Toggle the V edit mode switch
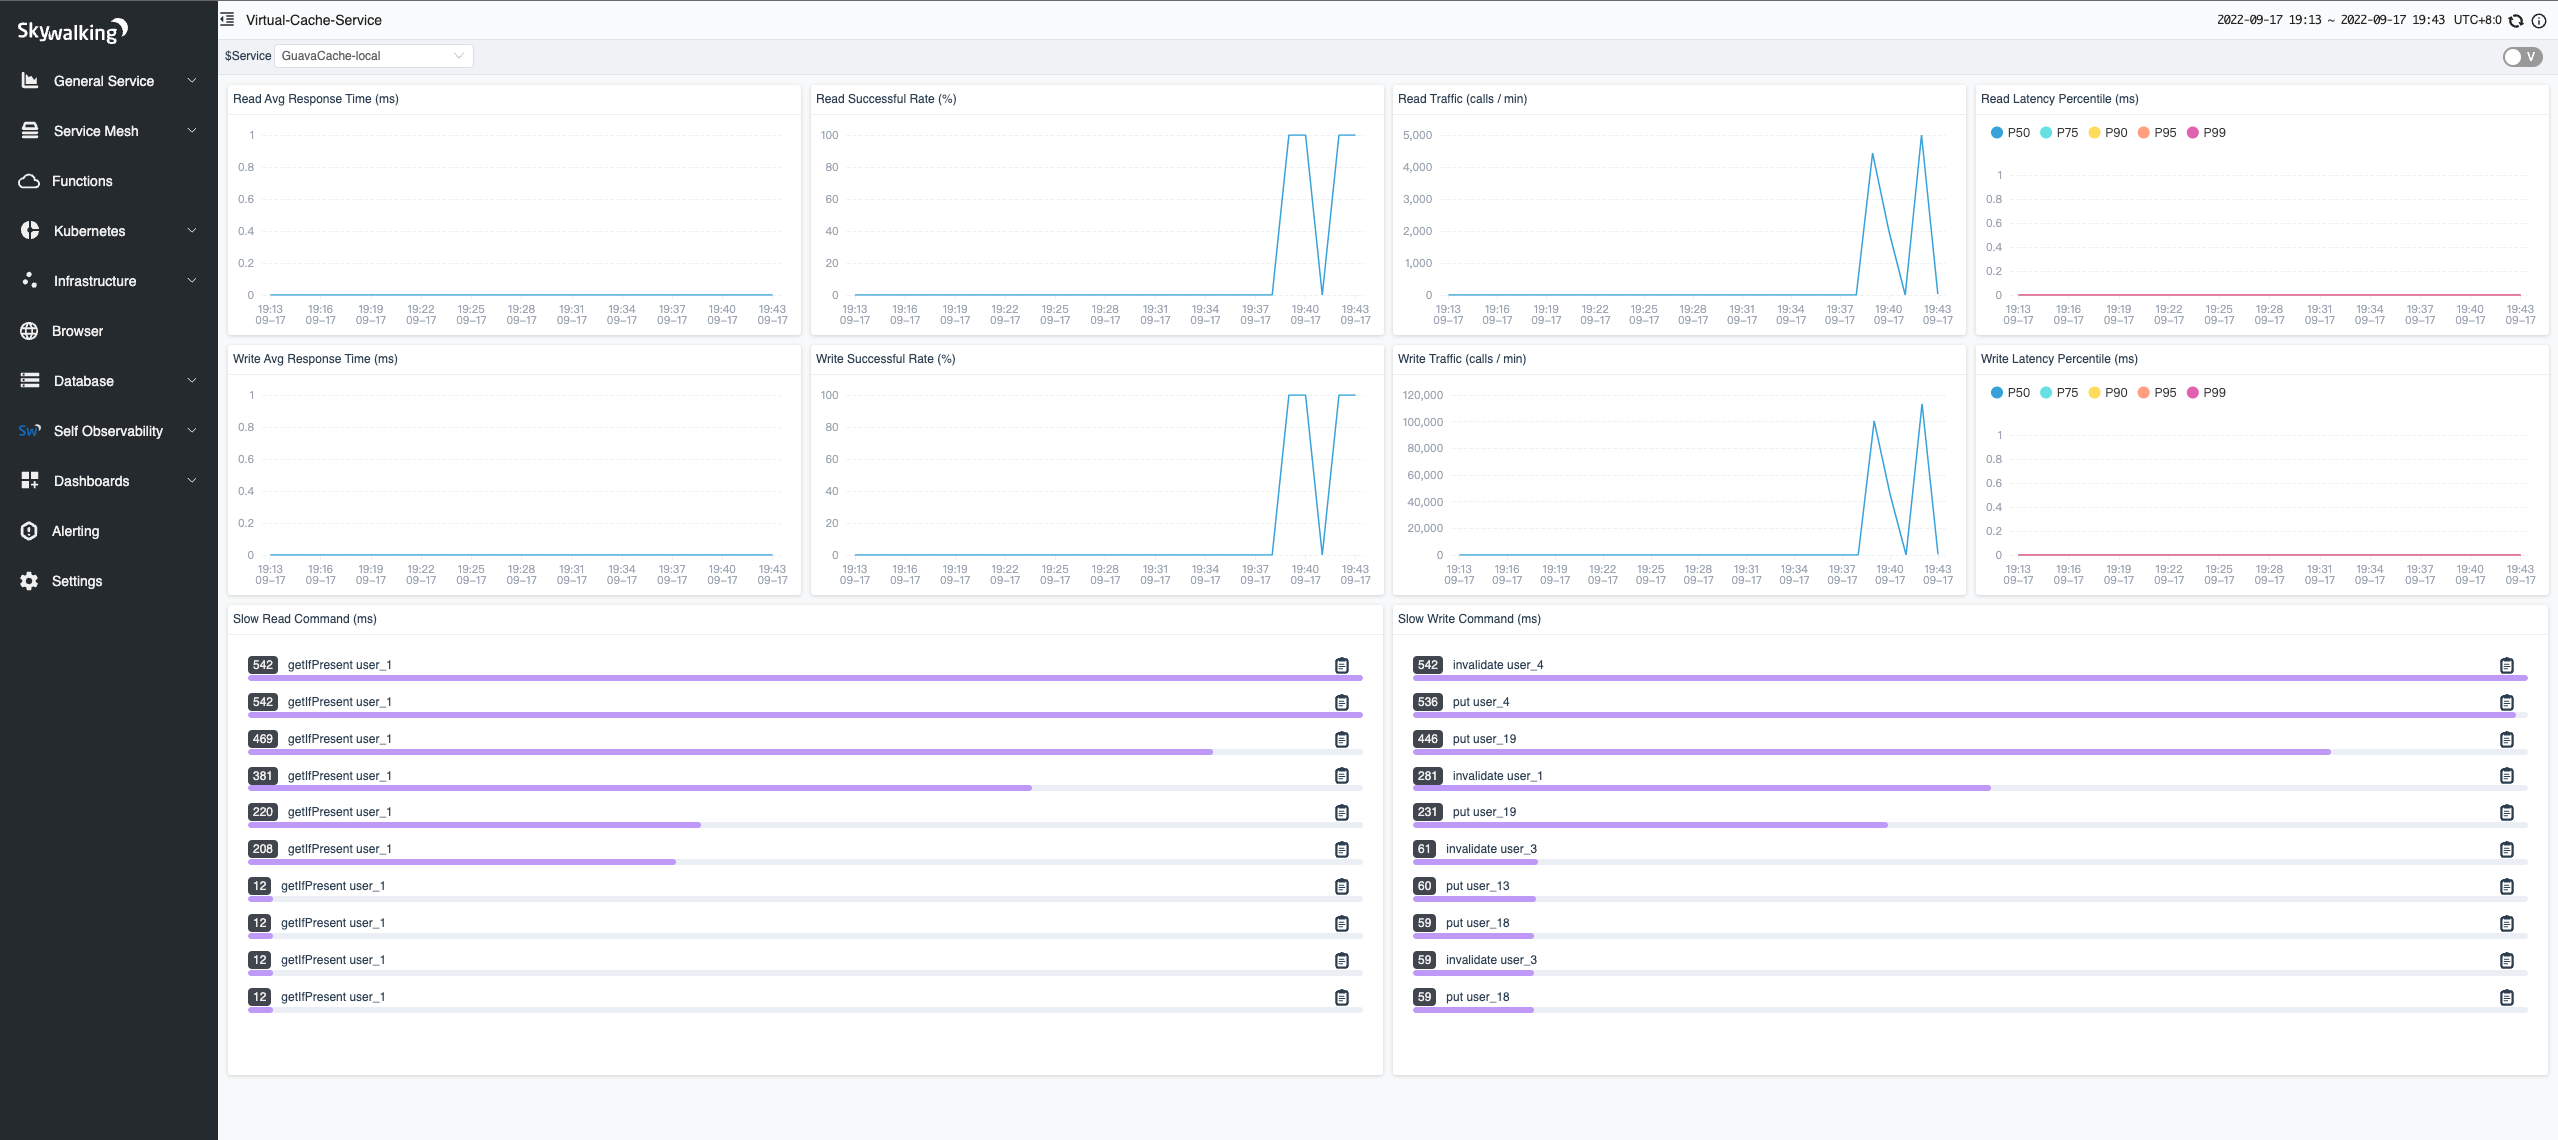The width and height of the screenshot is (2558, 1140). [2521, 57]
